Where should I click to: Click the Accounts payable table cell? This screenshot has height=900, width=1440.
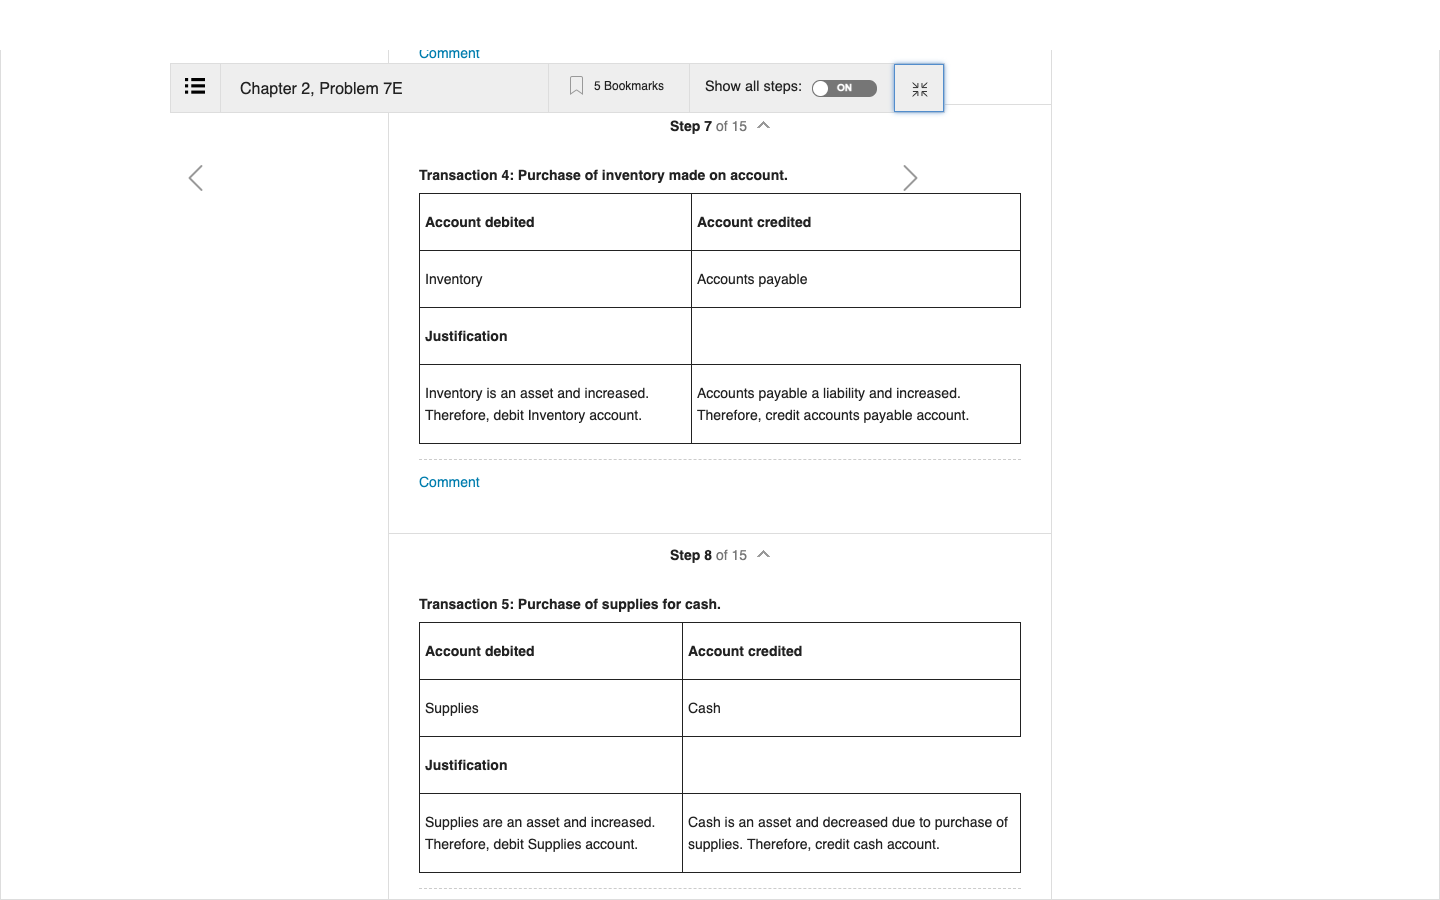pyautogui.click(x=856, y=279)
